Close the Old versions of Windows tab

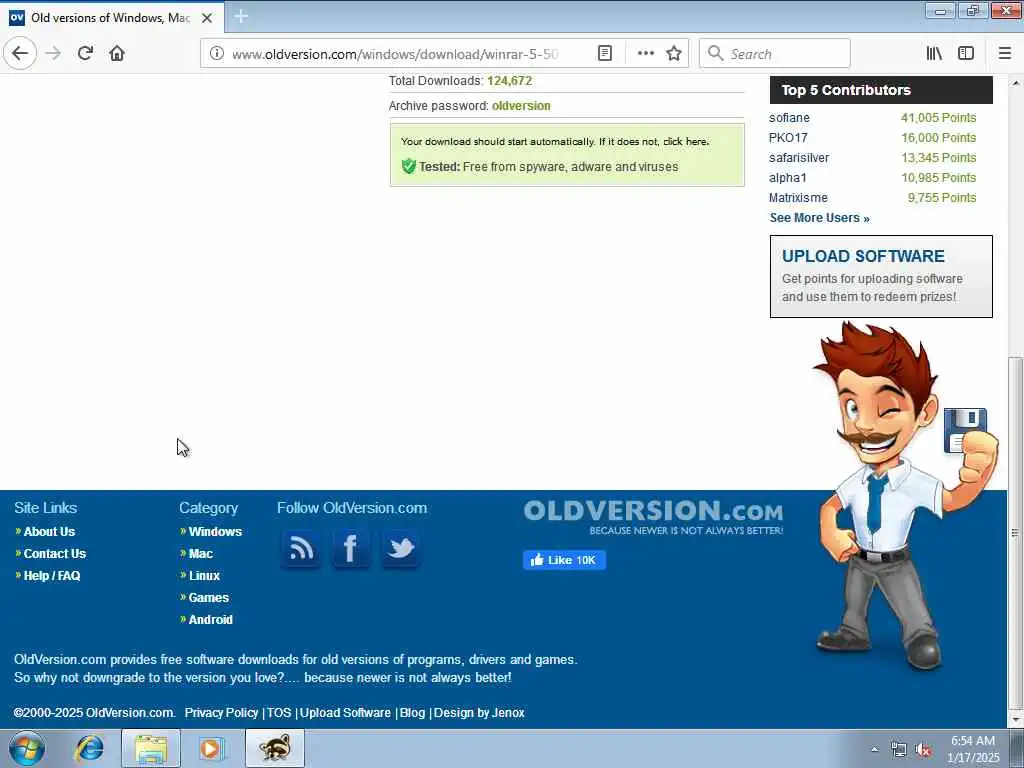[x=207, y=18]
